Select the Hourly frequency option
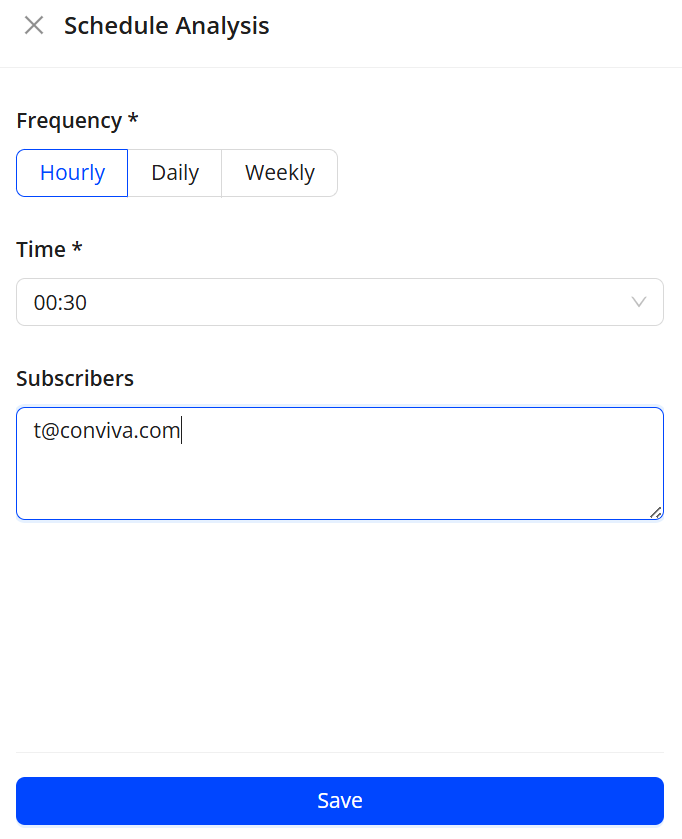682x839 pixels. tap(72, 173)
